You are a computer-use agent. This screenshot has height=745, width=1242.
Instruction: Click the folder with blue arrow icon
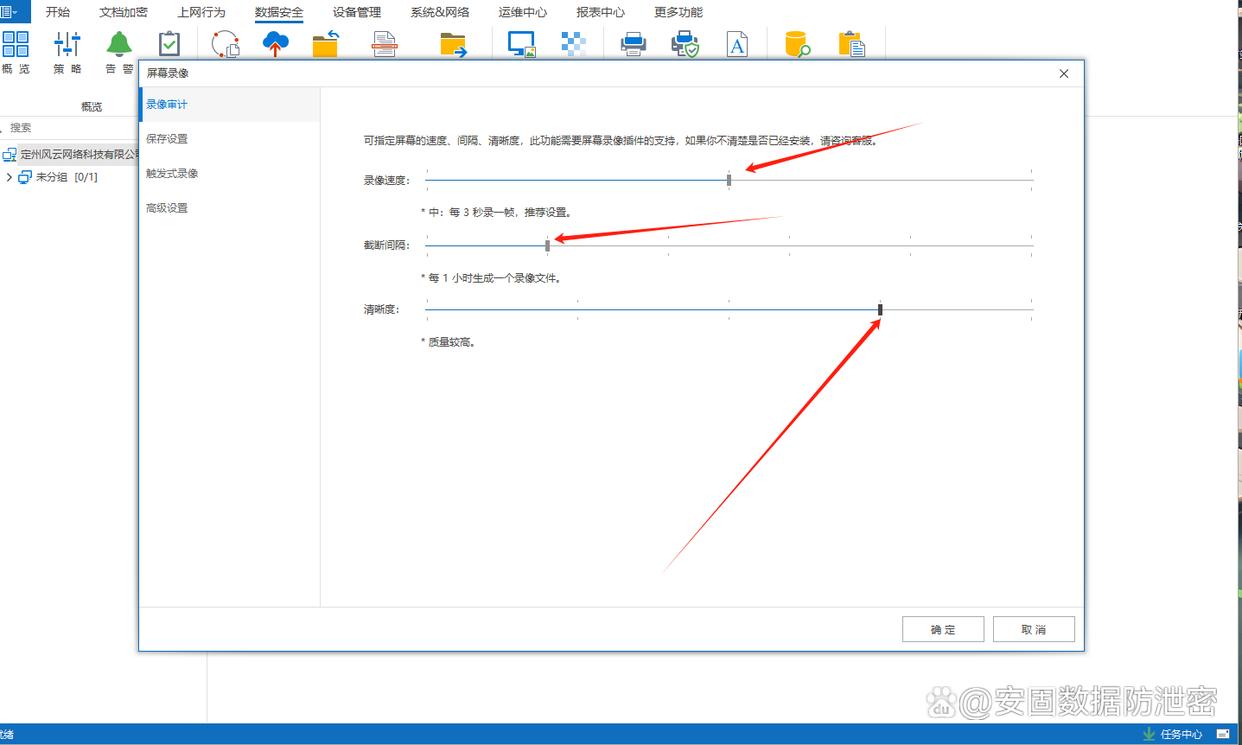click(x=453, y=44)
